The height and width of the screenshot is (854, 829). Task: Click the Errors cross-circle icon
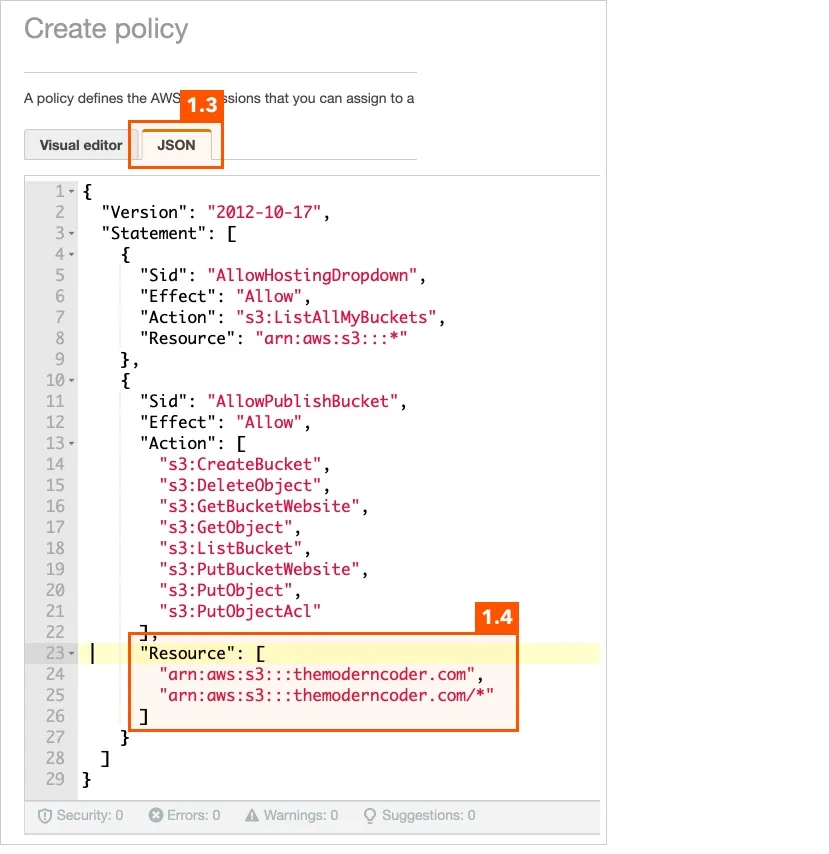pos(155,815)
